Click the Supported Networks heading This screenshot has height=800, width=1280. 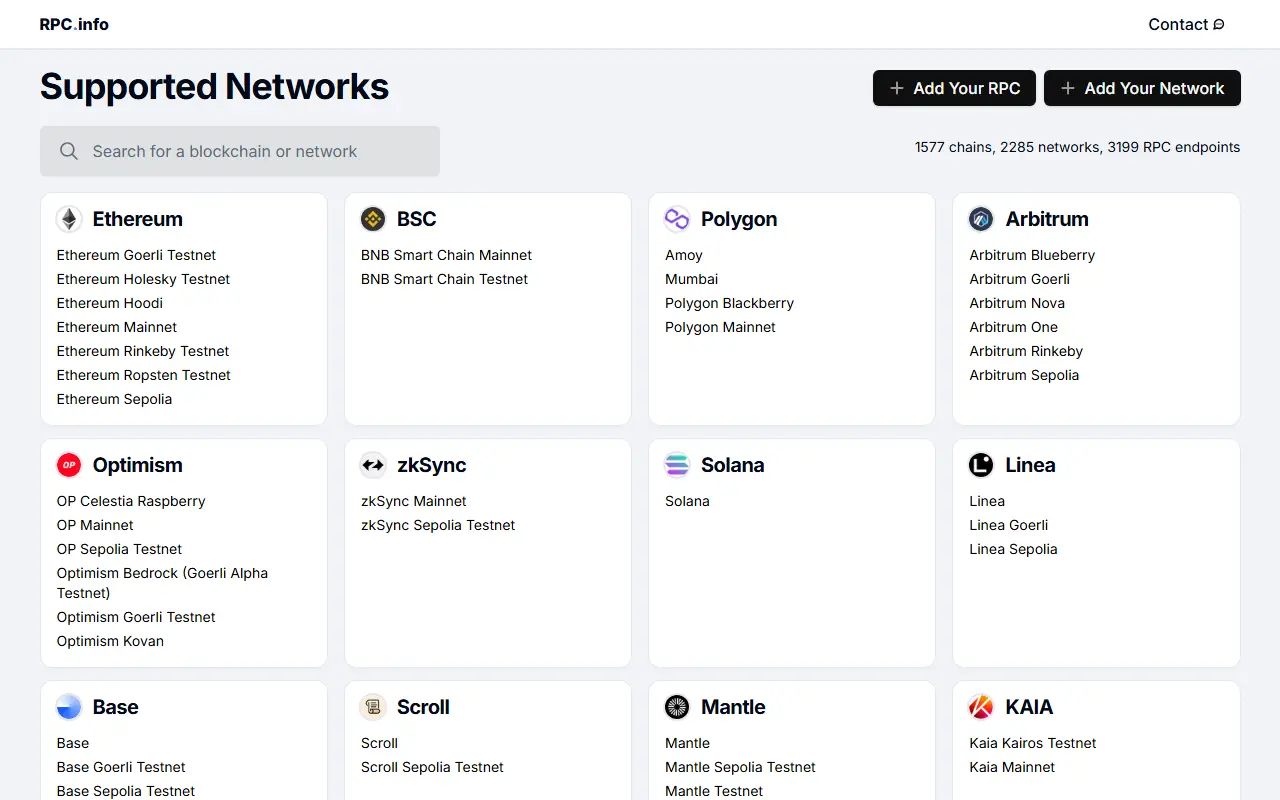(214, 87)
